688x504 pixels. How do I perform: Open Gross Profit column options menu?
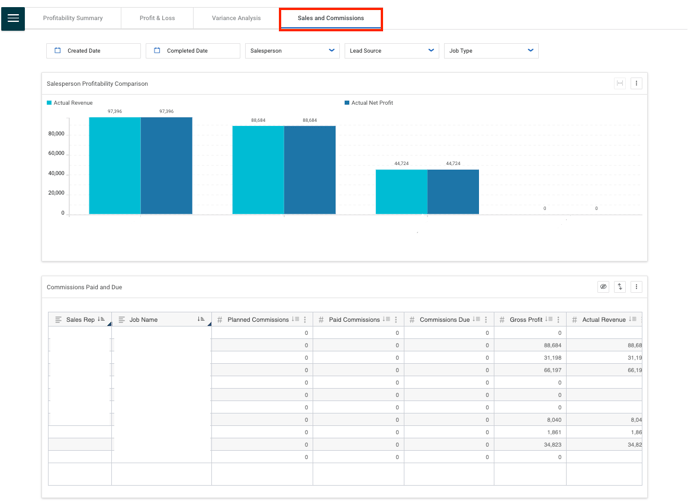click(558, 320)
